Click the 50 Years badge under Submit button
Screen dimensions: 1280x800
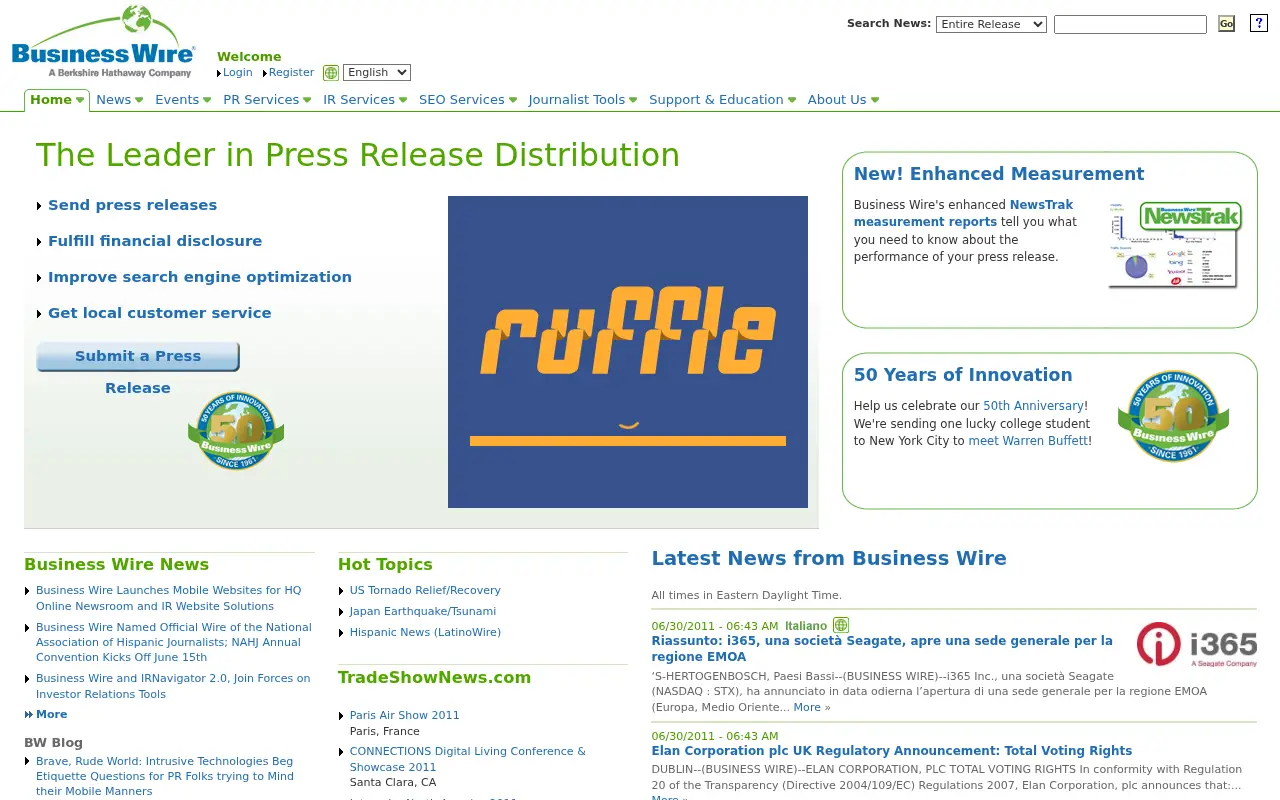tap(236, 430)
